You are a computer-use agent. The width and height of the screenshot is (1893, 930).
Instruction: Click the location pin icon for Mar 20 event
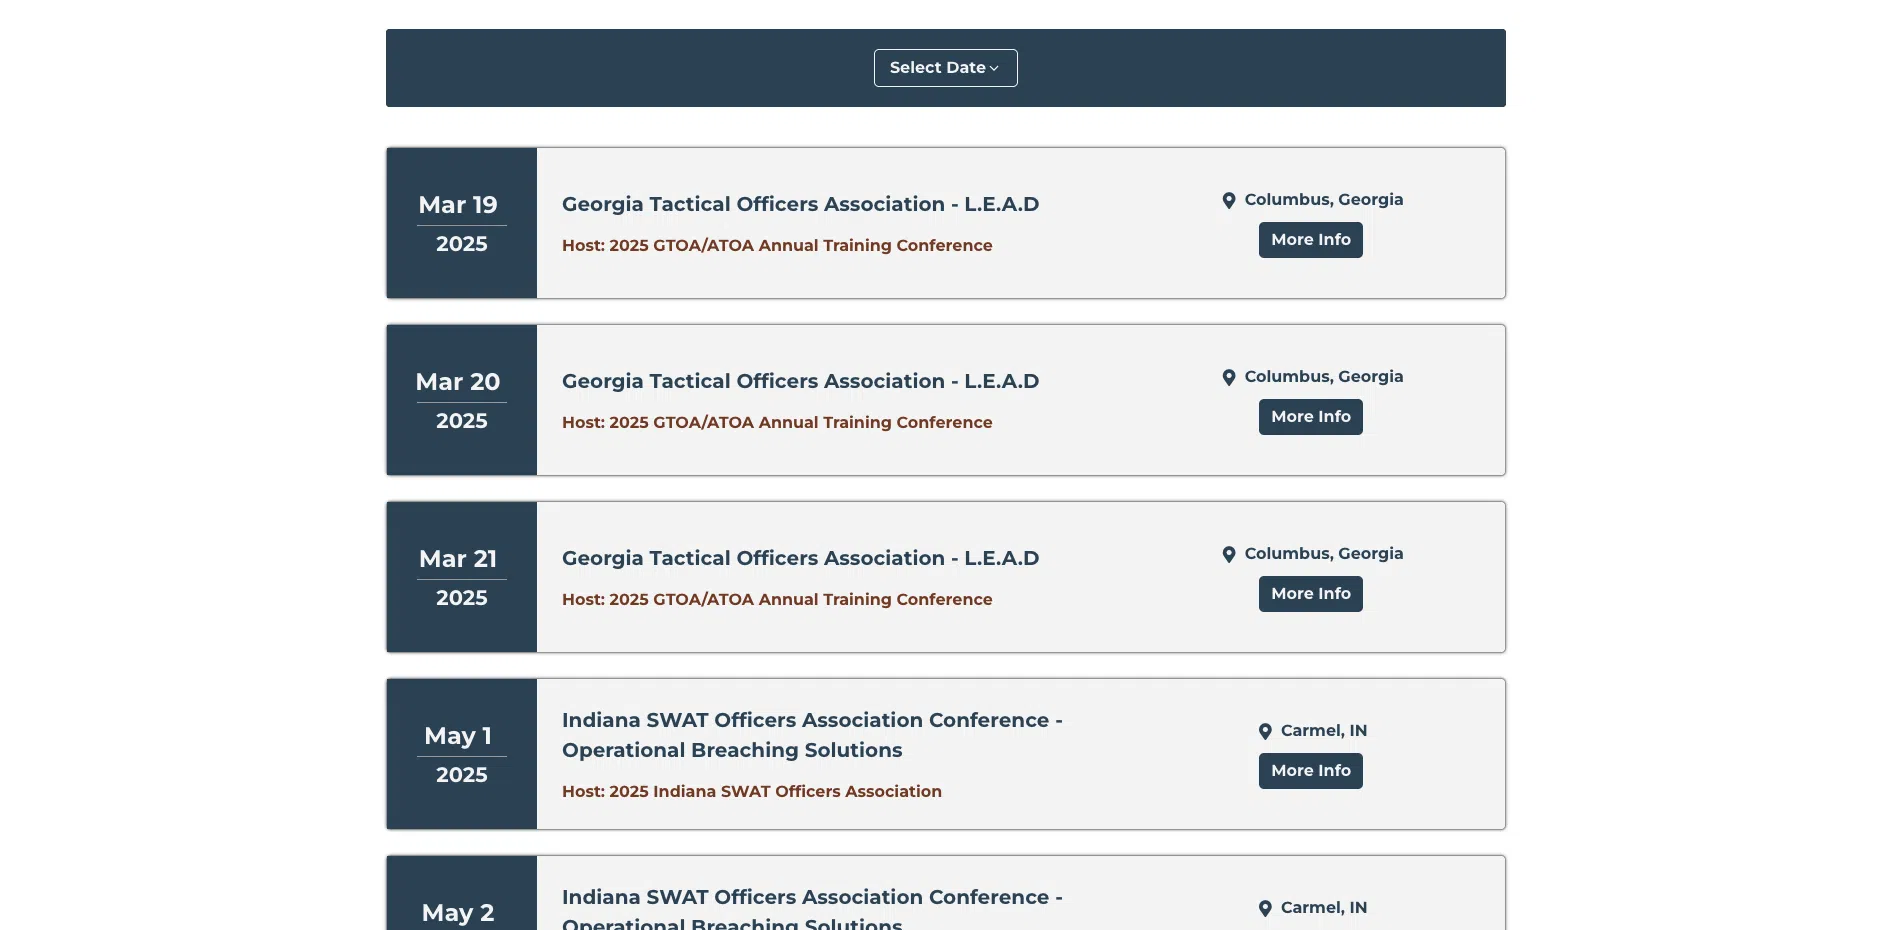[x=1229, y=377]
